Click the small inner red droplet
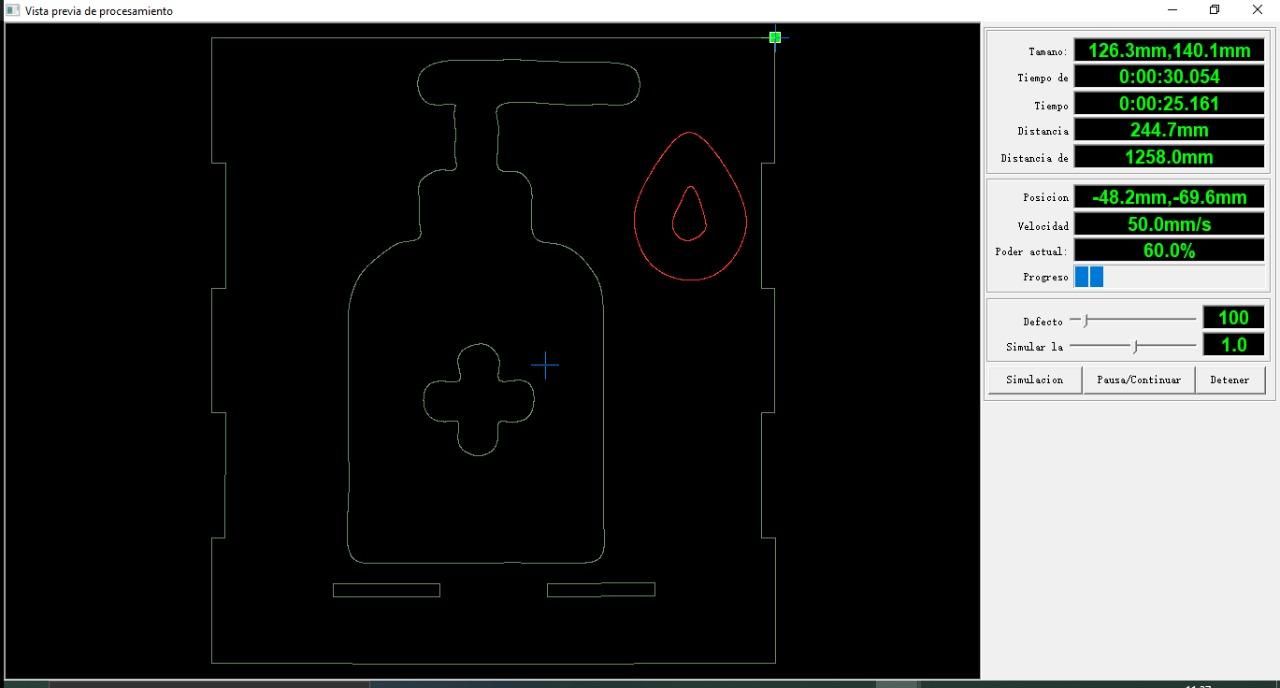The width and height of the screenshot is (1280, 688). 689,214
